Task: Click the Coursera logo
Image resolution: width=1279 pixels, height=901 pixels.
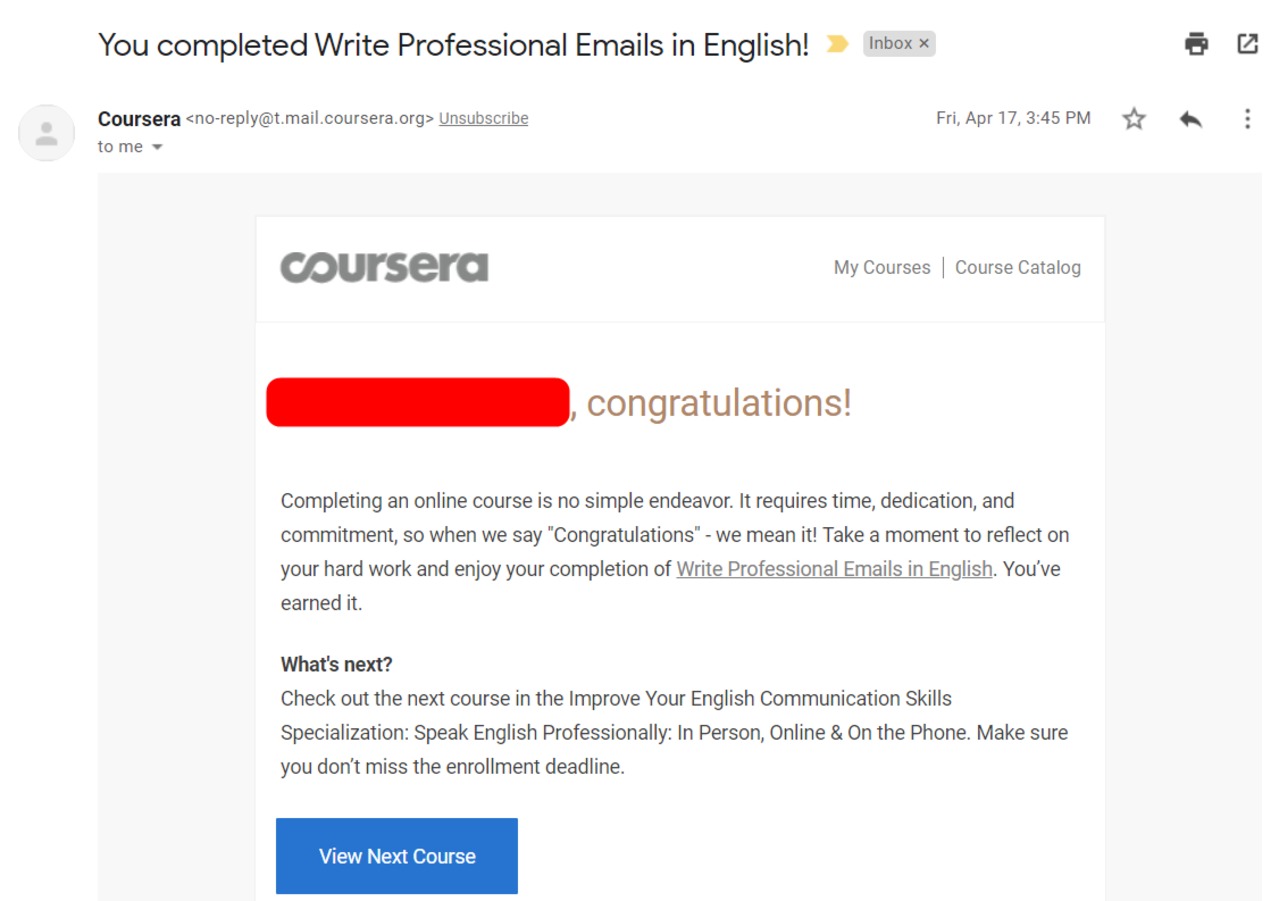Action: (x=384, y=267)
